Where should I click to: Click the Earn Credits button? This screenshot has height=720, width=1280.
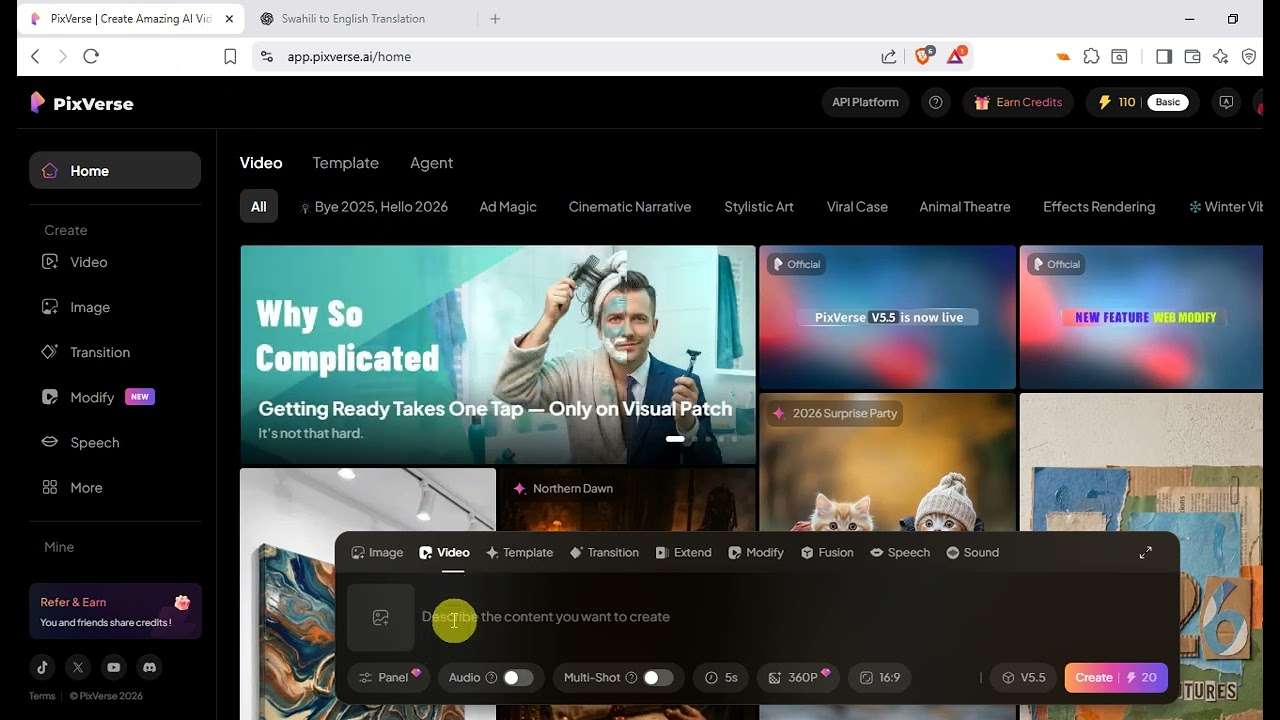coord(1018,102)
